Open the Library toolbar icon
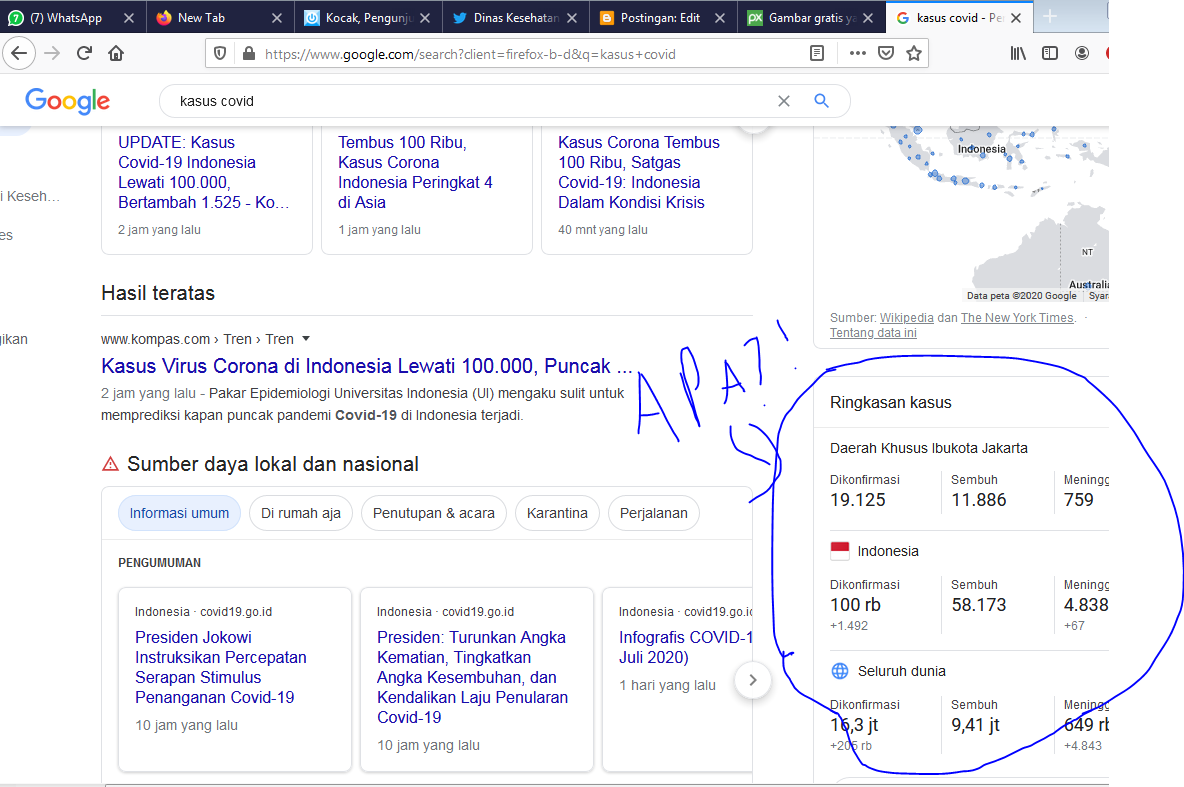Viewport: 1184px width, 787px height. 1018,53
